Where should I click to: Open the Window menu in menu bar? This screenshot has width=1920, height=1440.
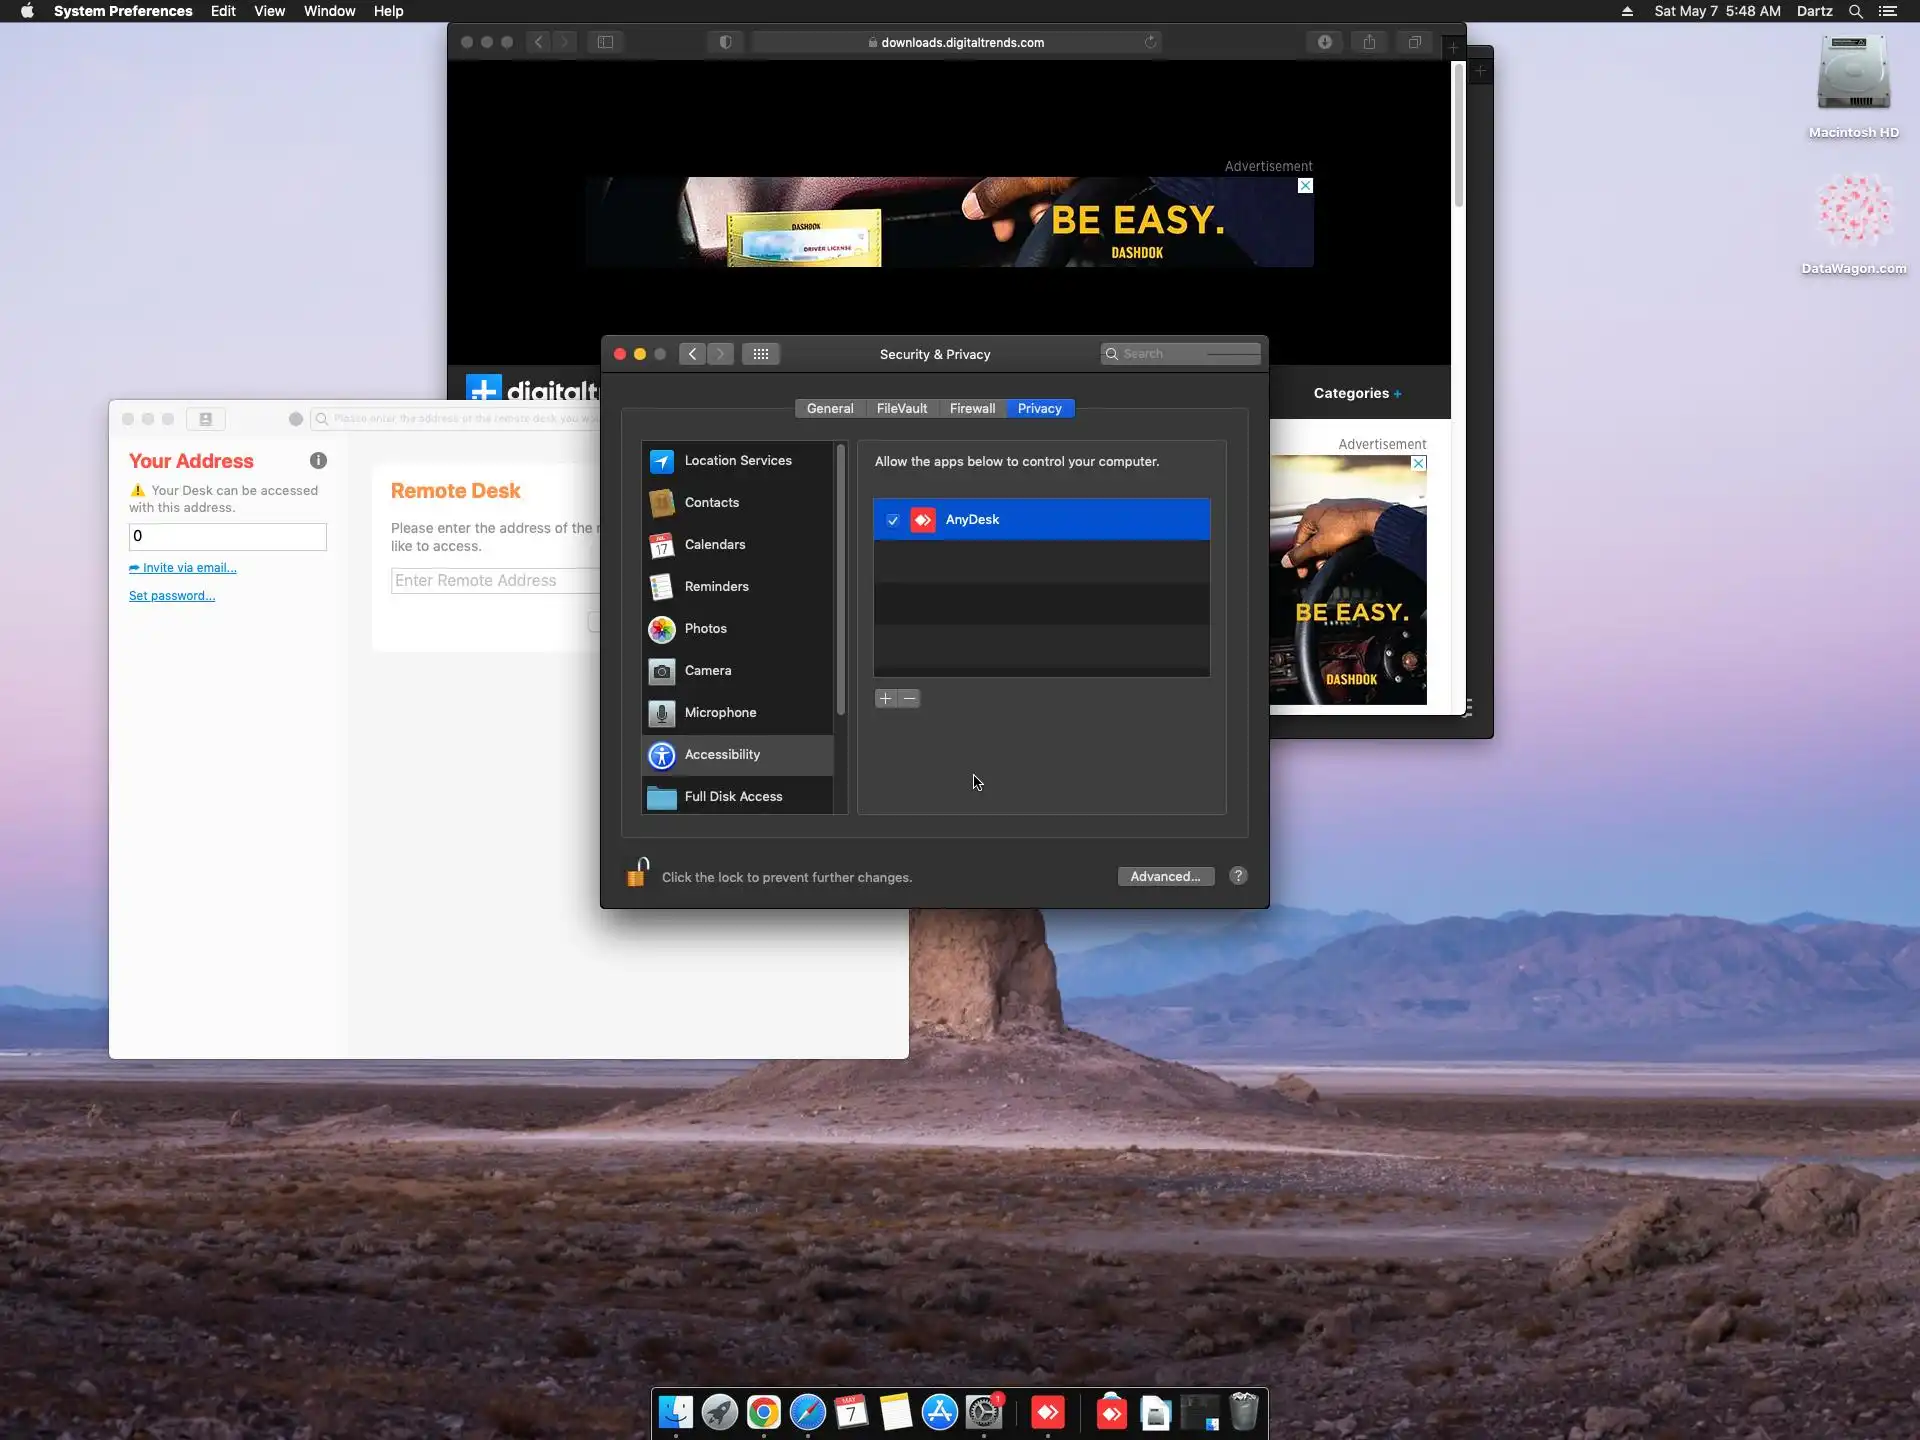point(329,11)
